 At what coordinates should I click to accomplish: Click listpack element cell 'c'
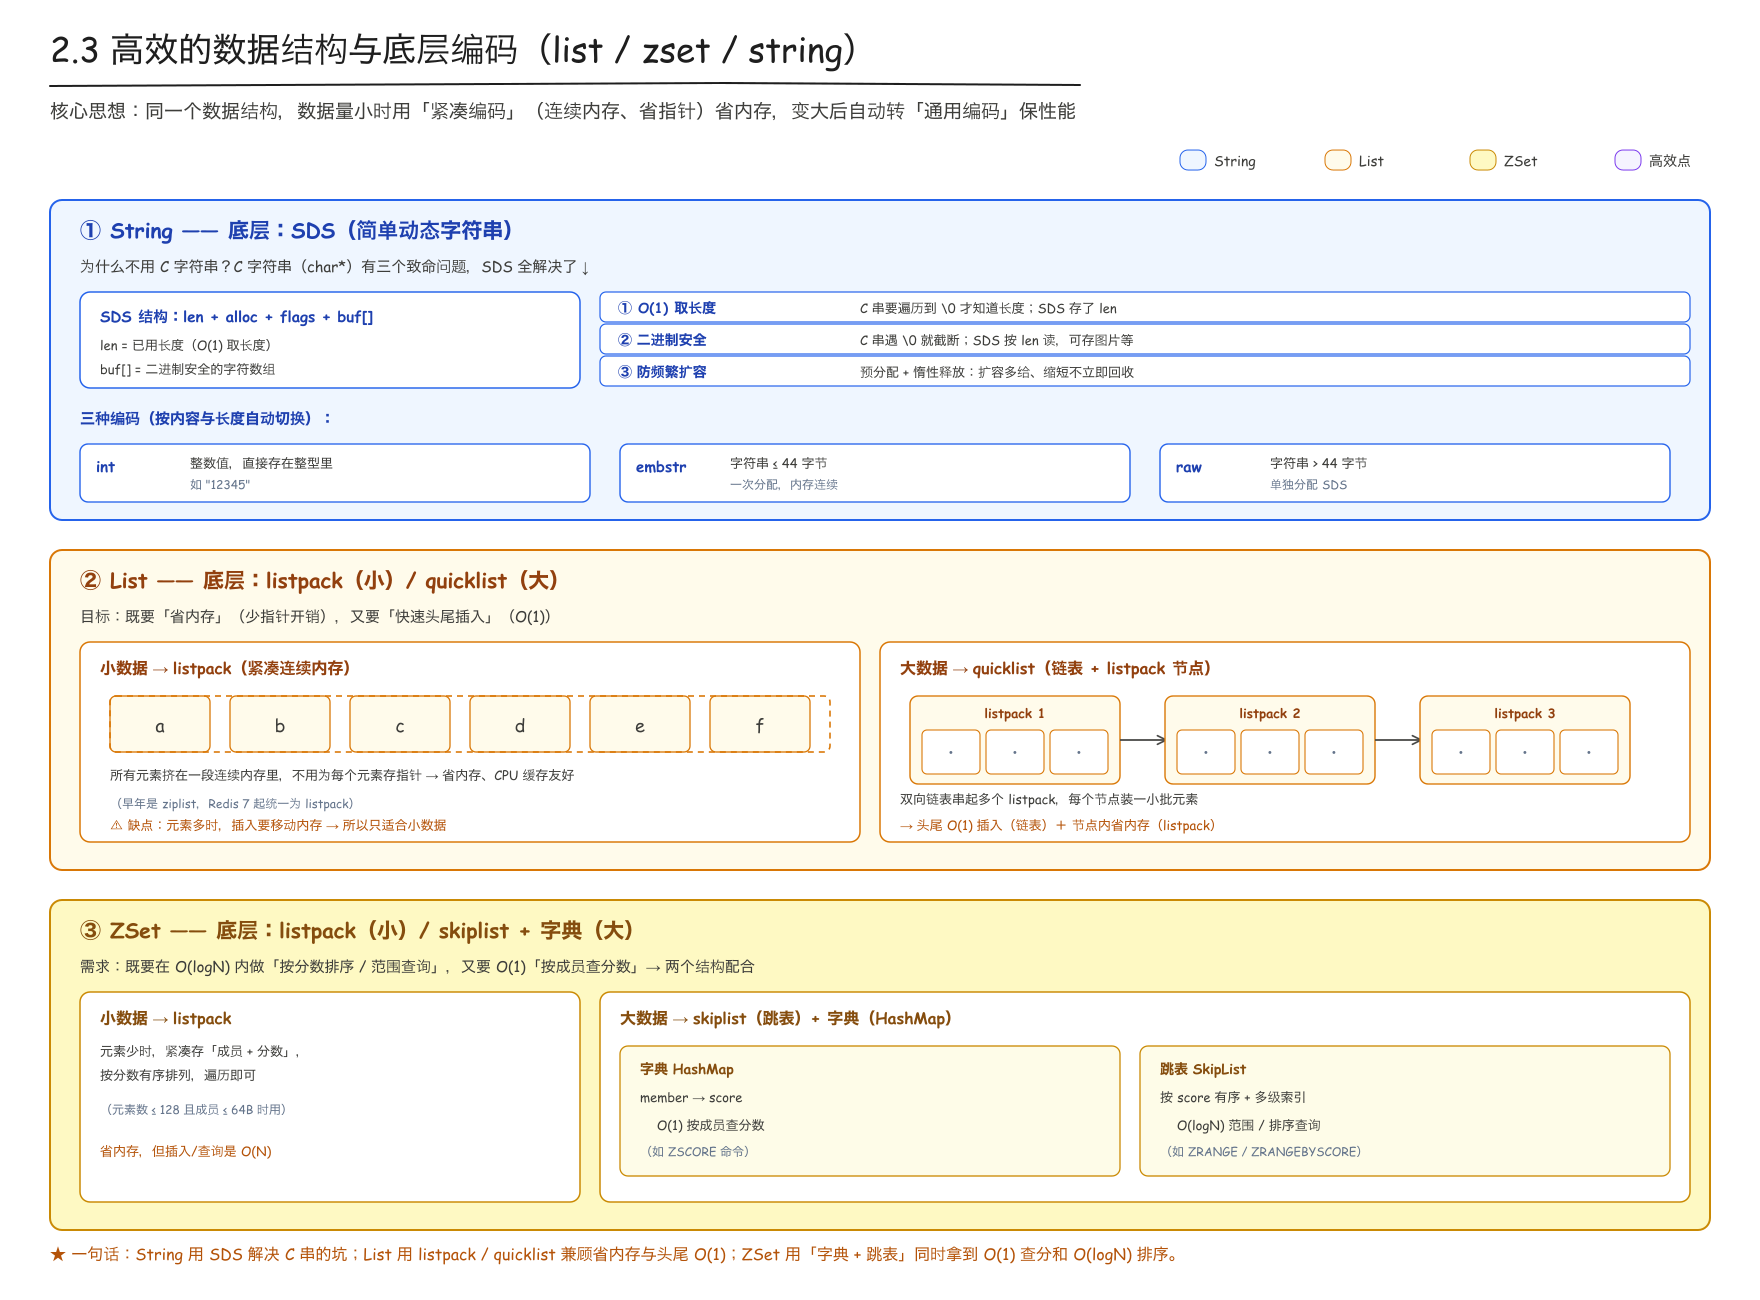(x=400, y=724)
